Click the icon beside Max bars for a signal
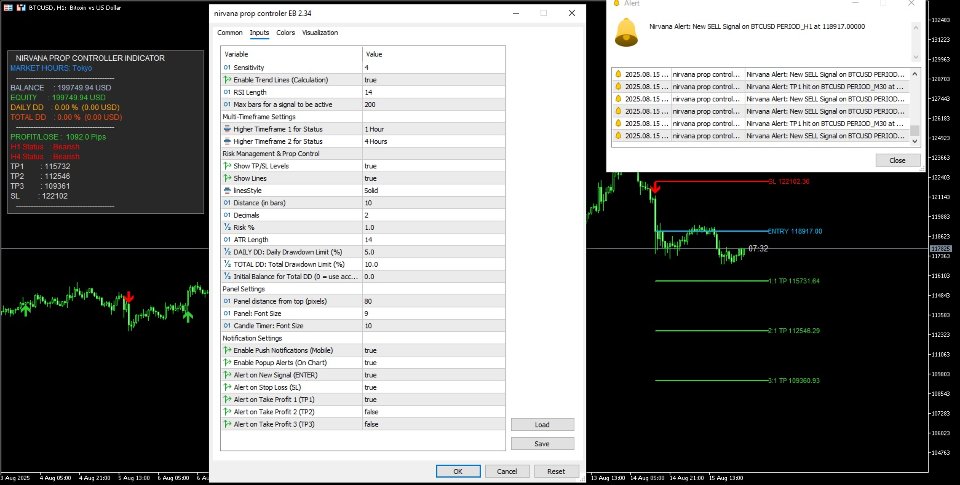960x485 pixels. tap(227, 105)
